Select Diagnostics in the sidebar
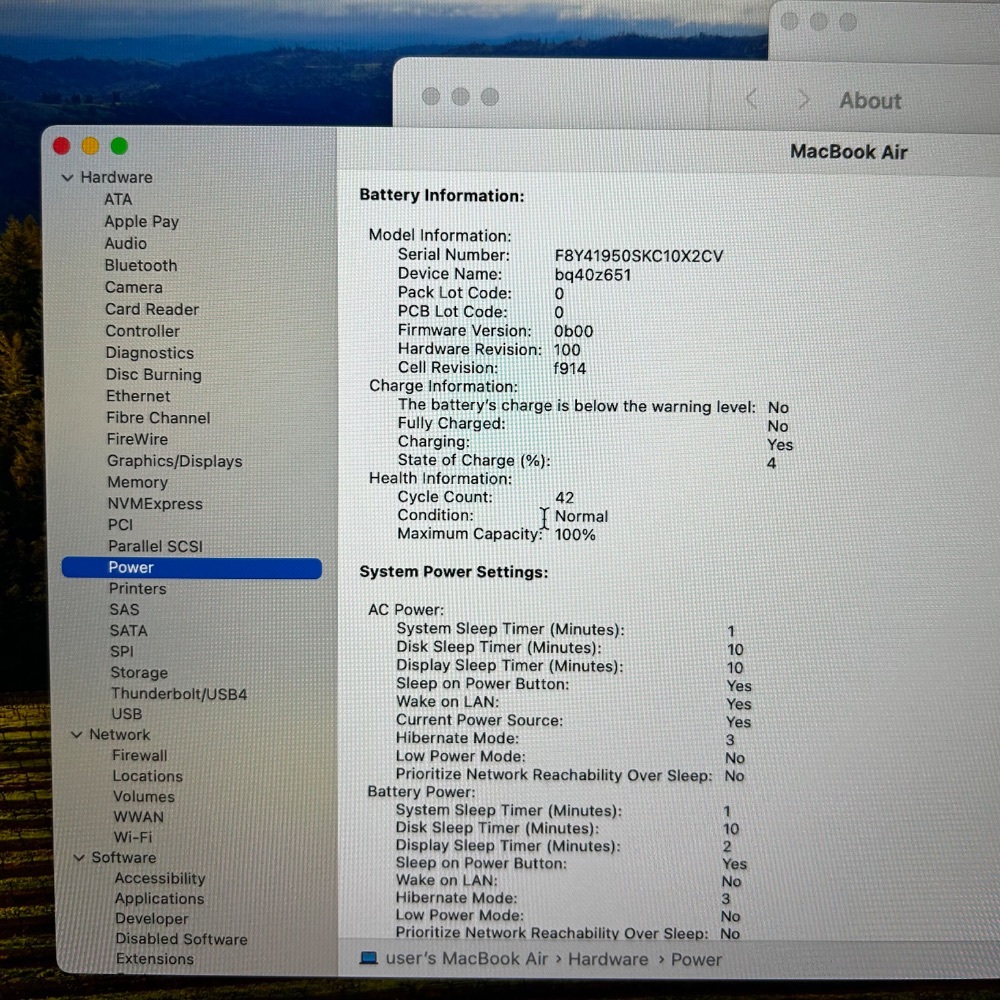This screenshot has width=1000, height=1000. [x=150, y=353]
